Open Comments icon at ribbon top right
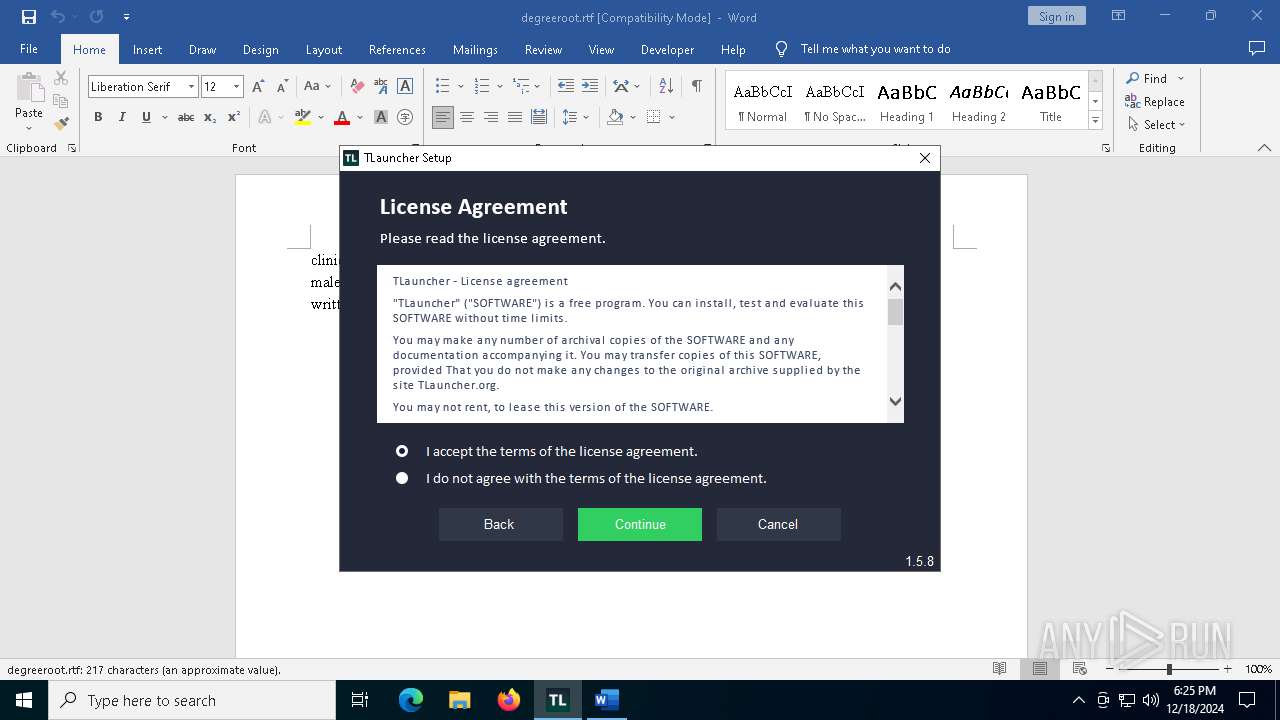 pos(1257,48)
